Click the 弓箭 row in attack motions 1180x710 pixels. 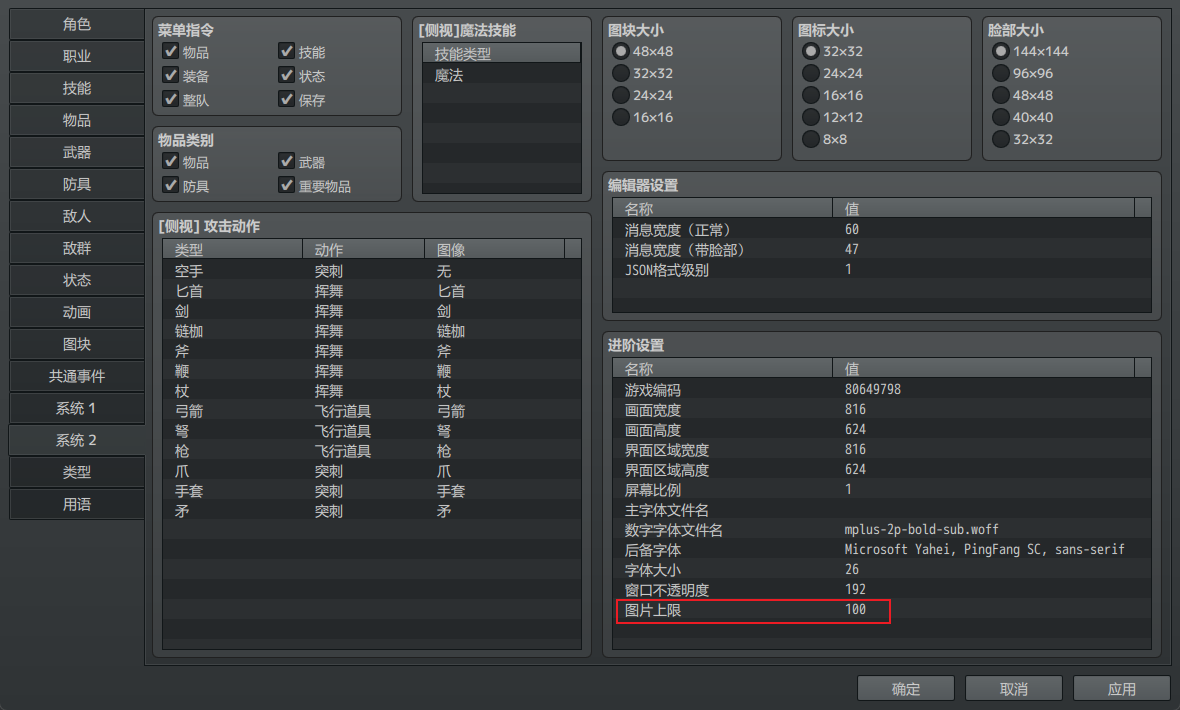coord(372,411)
